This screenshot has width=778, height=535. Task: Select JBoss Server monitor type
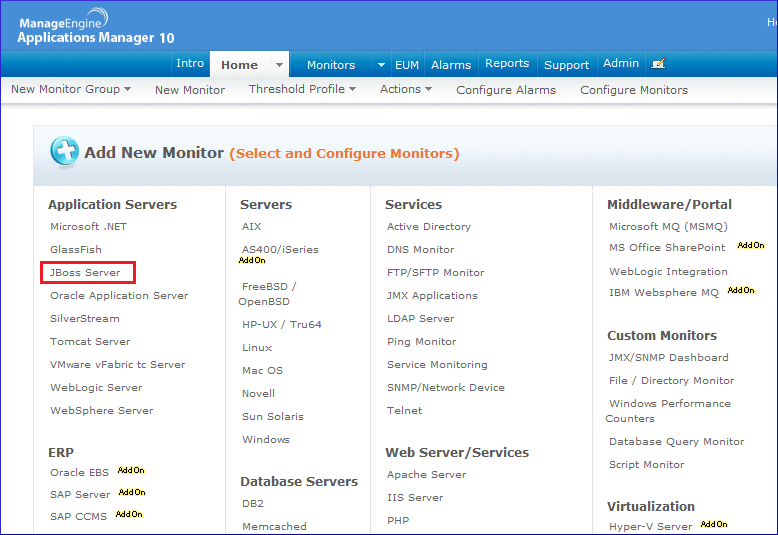pos(85,272)
